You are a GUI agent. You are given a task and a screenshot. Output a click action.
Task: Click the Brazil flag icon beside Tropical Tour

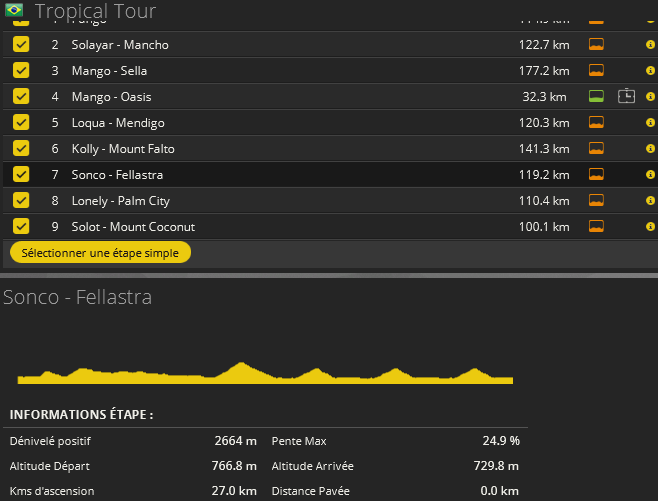14,10
